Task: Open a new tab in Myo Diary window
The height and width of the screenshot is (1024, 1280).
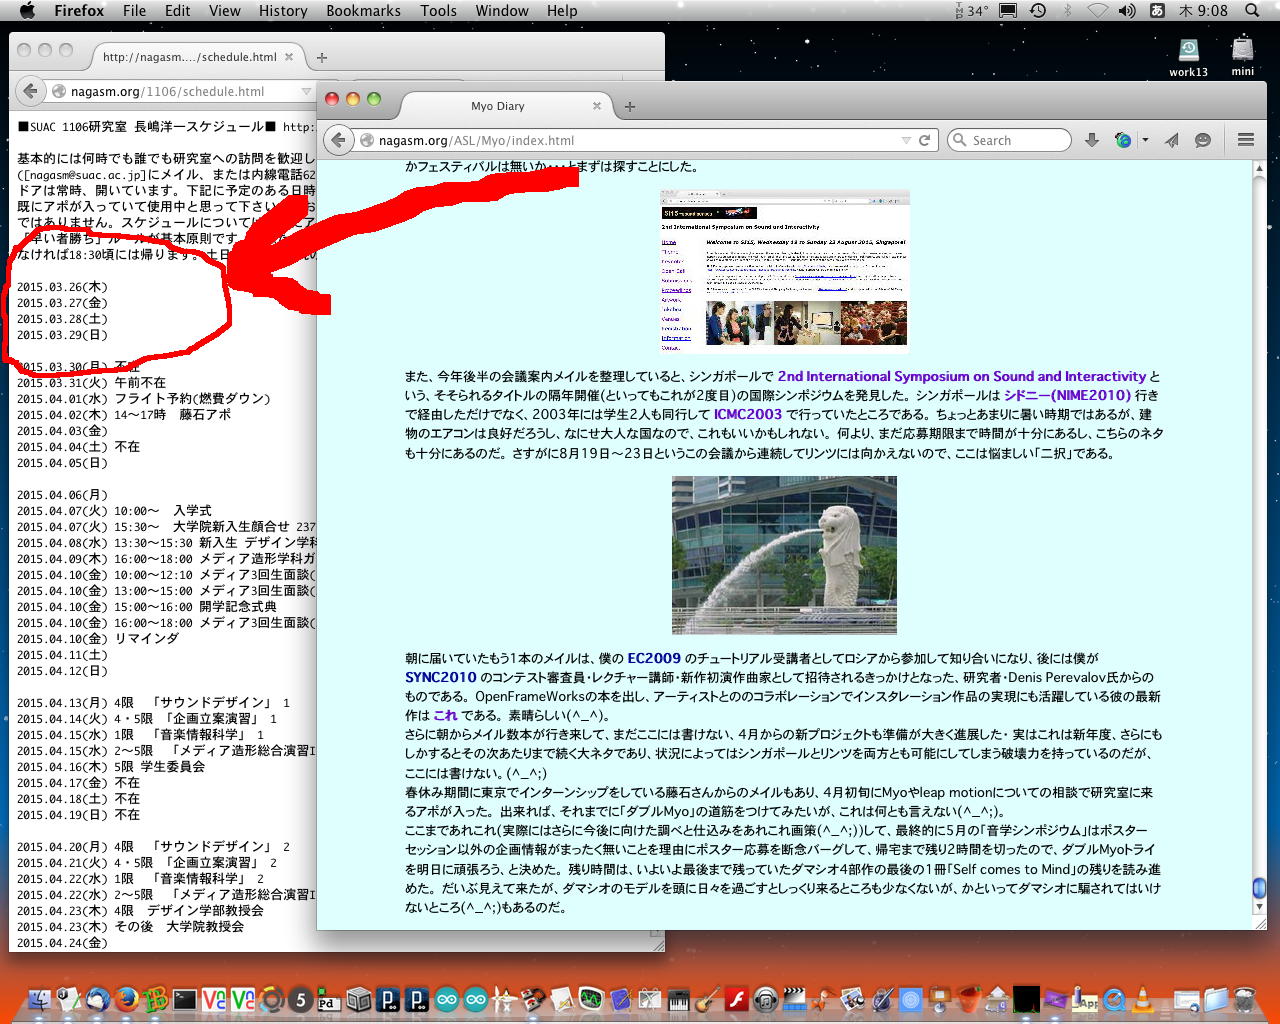Action: click(630, 106)
